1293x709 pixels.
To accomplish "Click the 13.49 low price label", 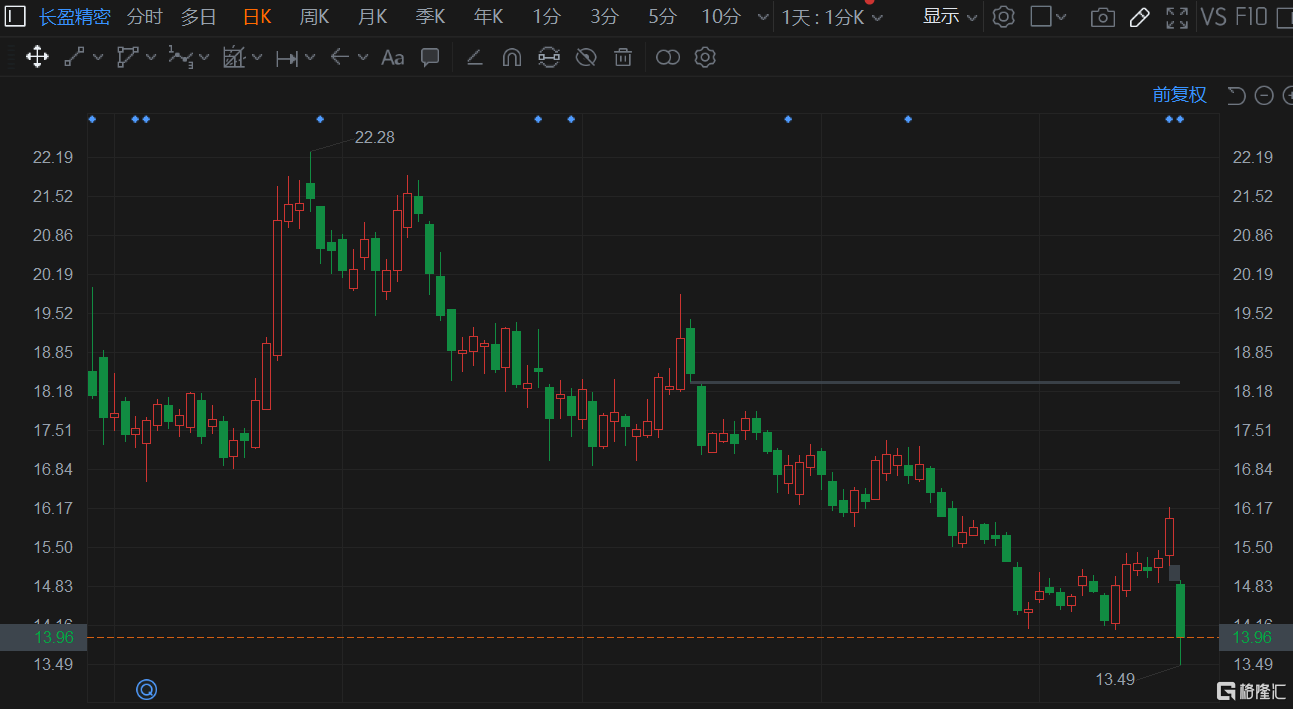I will click(x=1115, y=679).
